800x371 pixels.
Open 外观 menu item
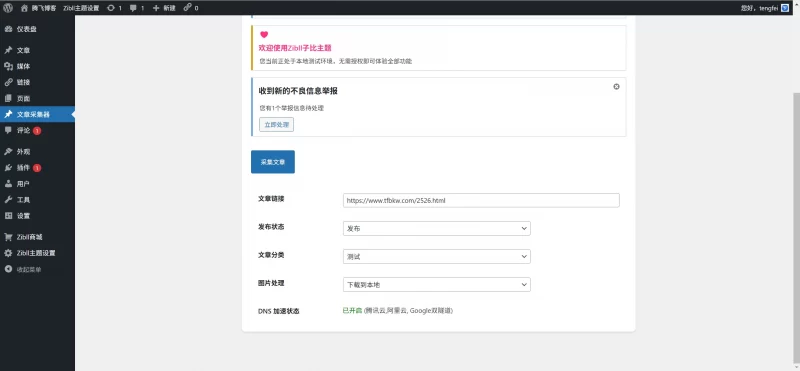[x=37, y=152]
